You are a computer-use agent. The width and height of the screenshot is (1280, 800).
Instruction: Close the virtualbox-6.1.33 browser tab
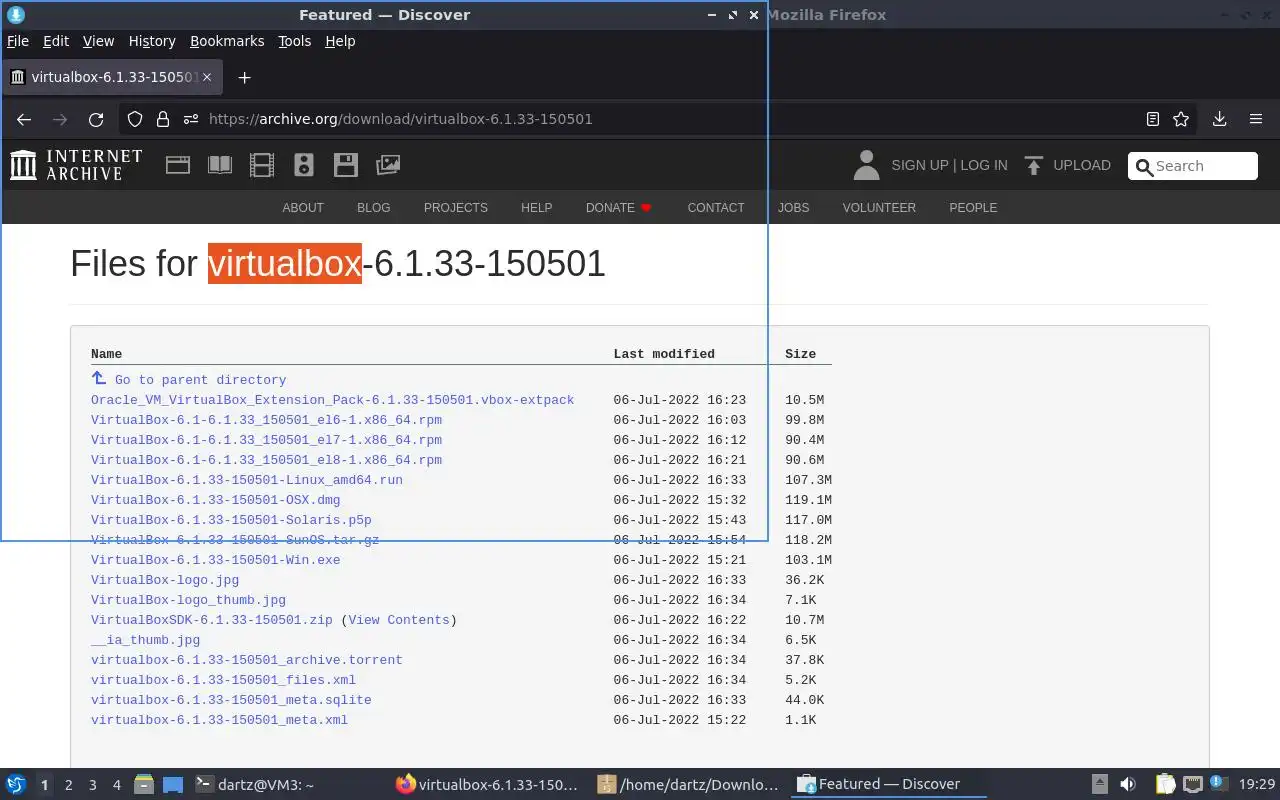(x=207, y=77)
